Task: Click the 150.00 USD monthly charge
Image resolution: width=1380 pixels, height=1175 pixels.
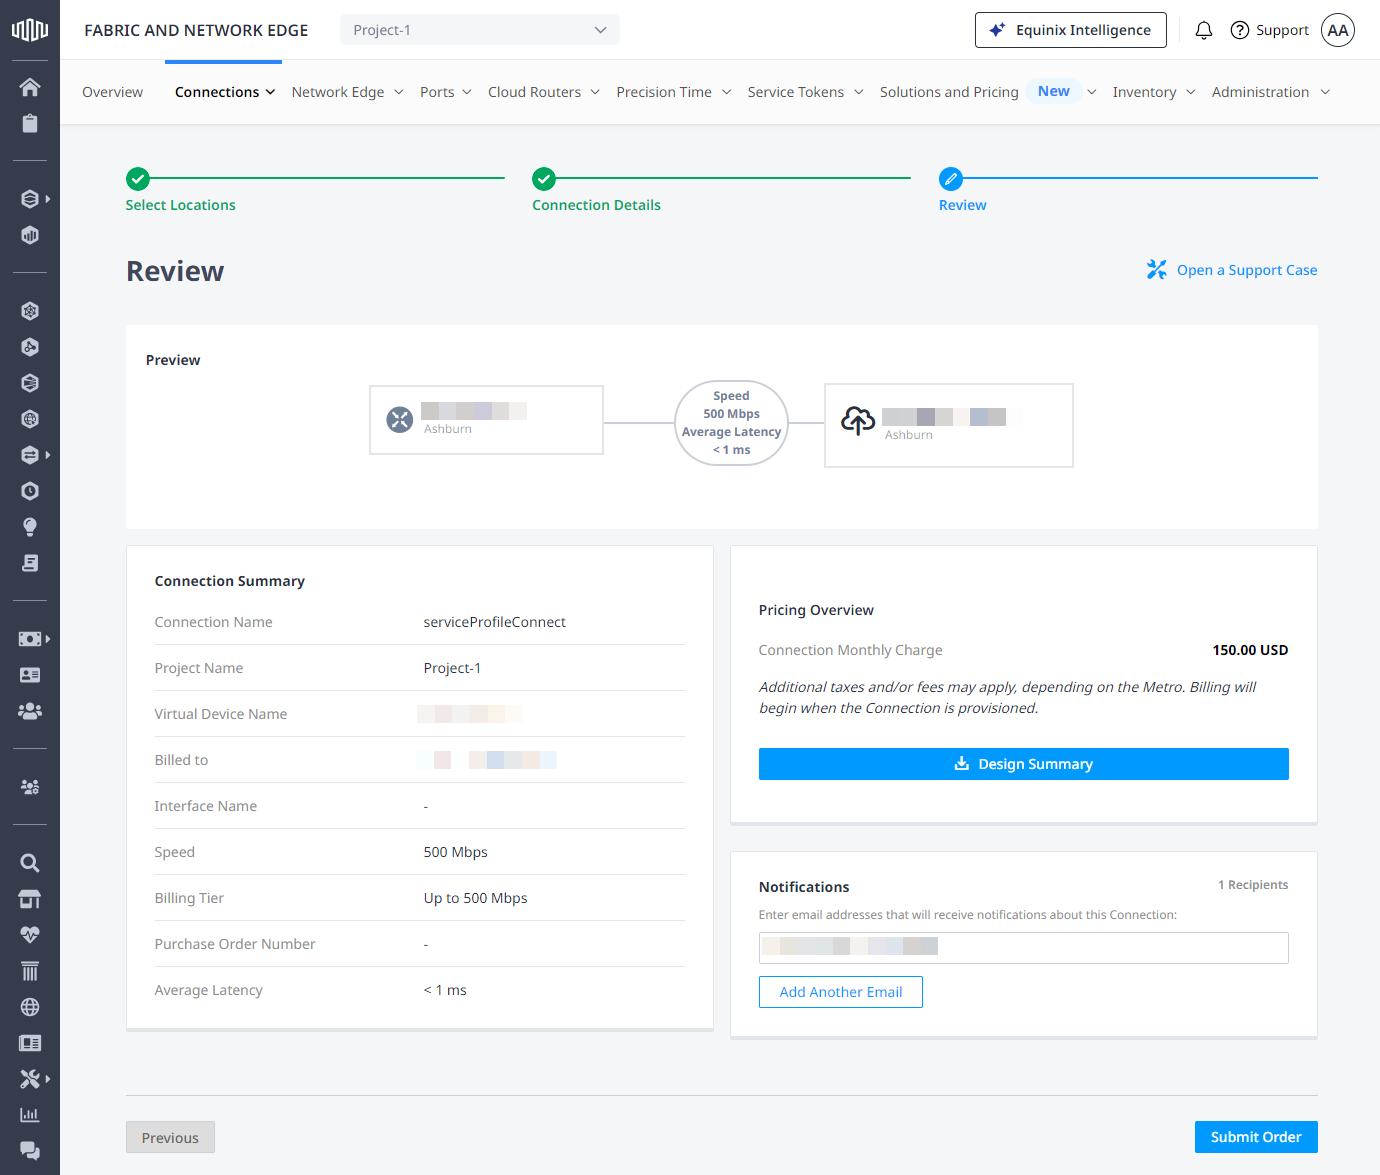Action: 1250,650
